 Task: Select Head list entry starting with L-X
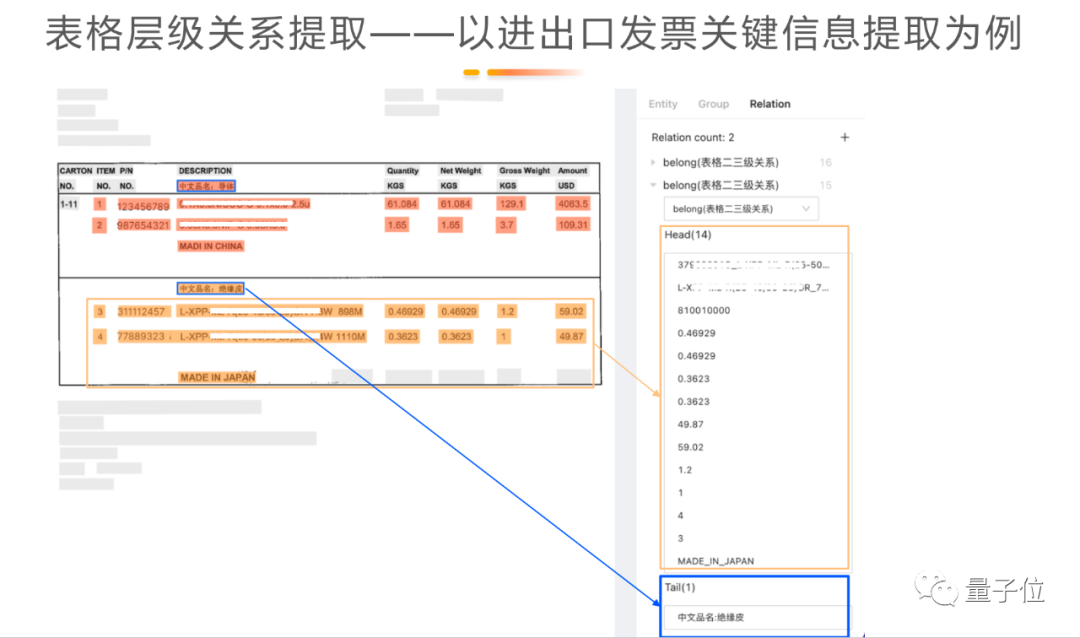tap(753, 288)
